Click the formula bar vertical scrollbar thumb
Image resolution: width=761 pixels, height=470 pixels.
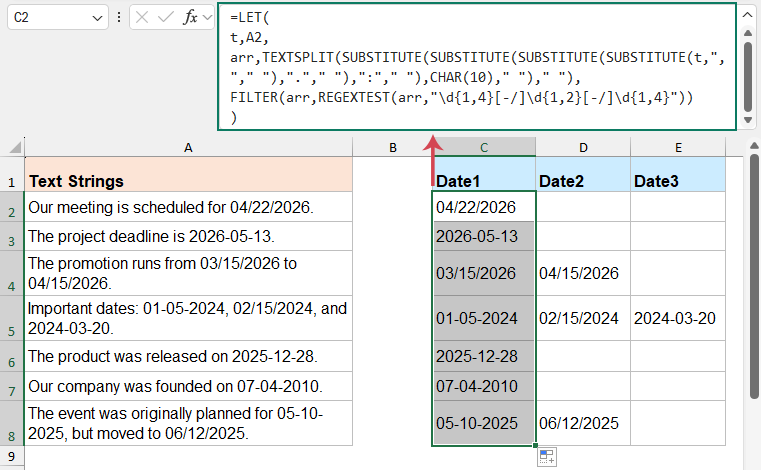[748, 77]
